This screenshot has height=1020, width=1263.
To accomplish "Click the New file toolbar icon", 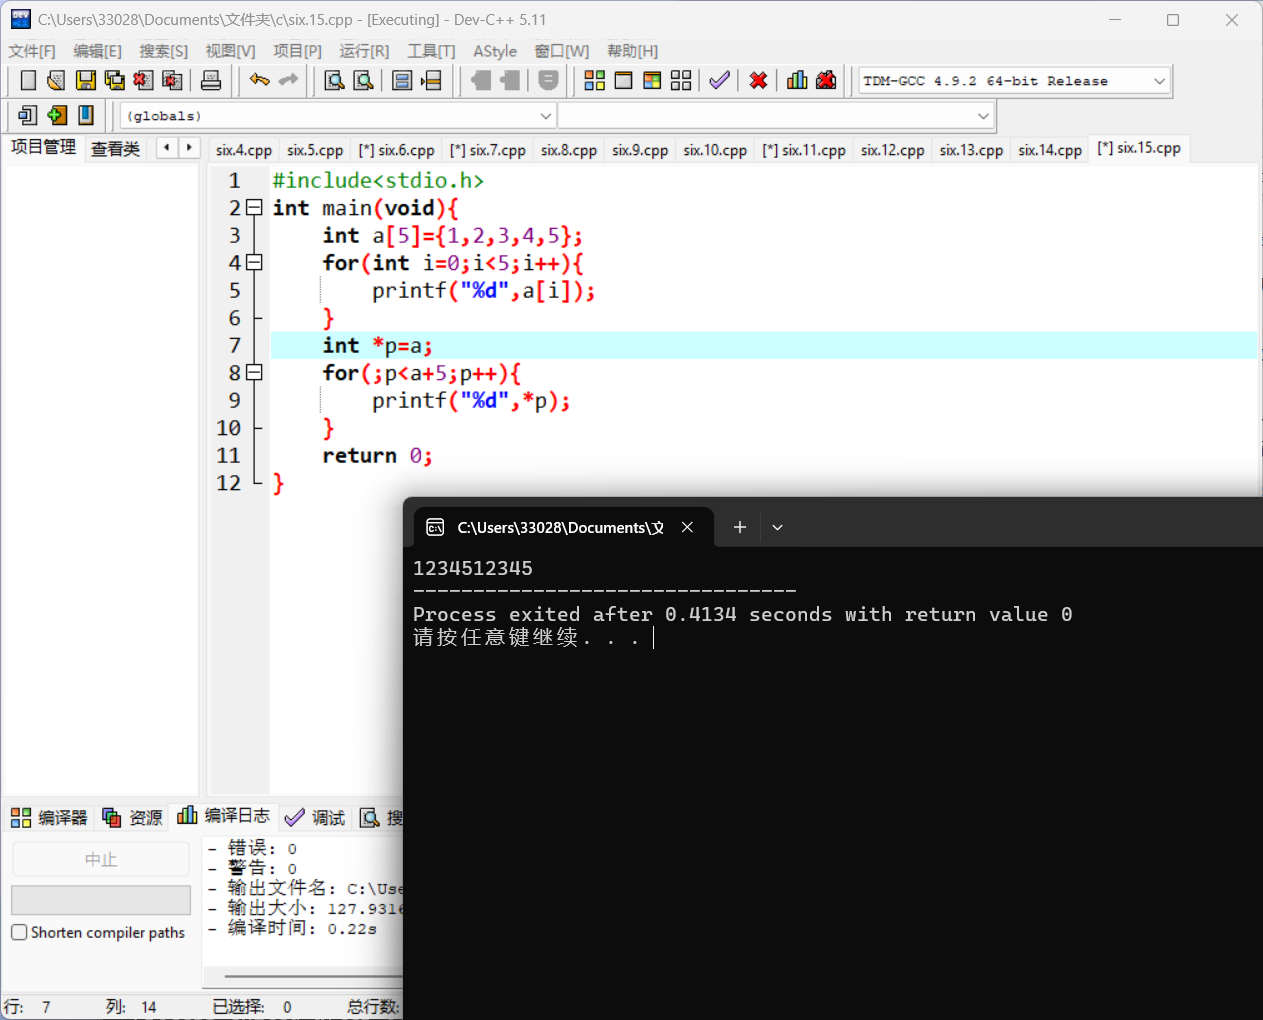I will click(x=28, y=81).
